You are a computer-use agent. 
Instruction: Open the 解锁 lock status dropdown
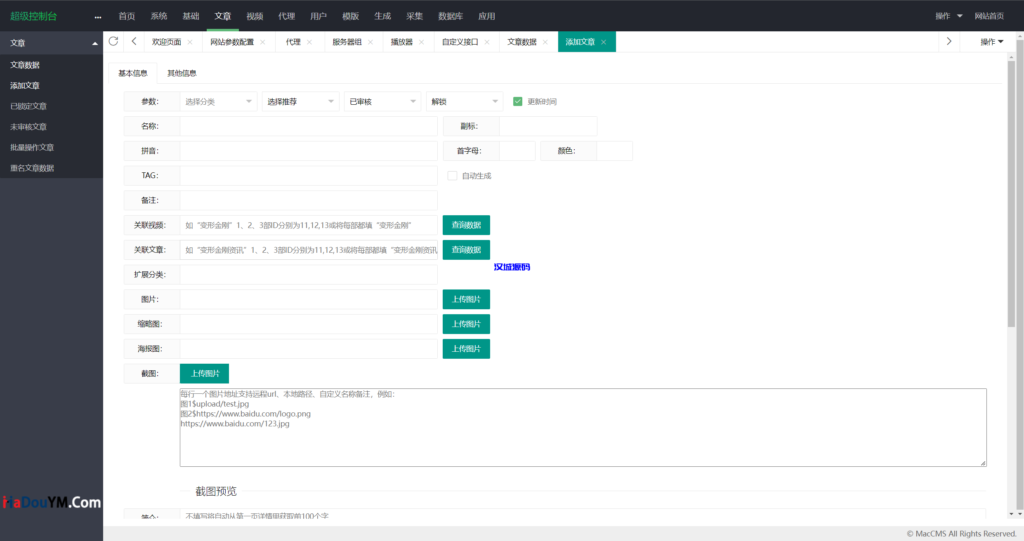coord(465,101)
